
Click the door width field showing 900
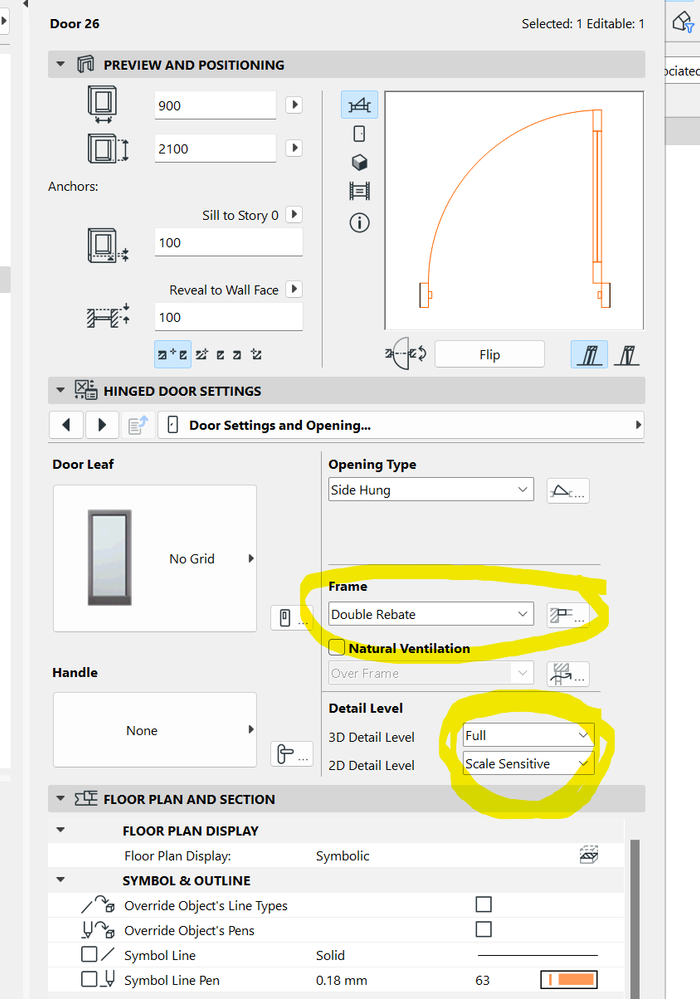click(x=215, y=105)
